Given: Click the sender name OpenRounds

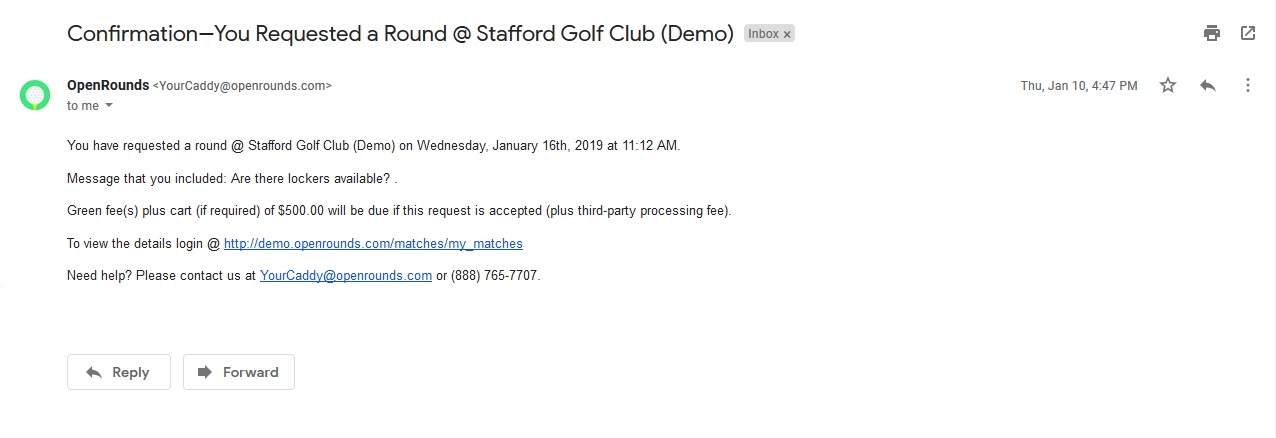Looking at the screenshot, I should tap(108, 85).
